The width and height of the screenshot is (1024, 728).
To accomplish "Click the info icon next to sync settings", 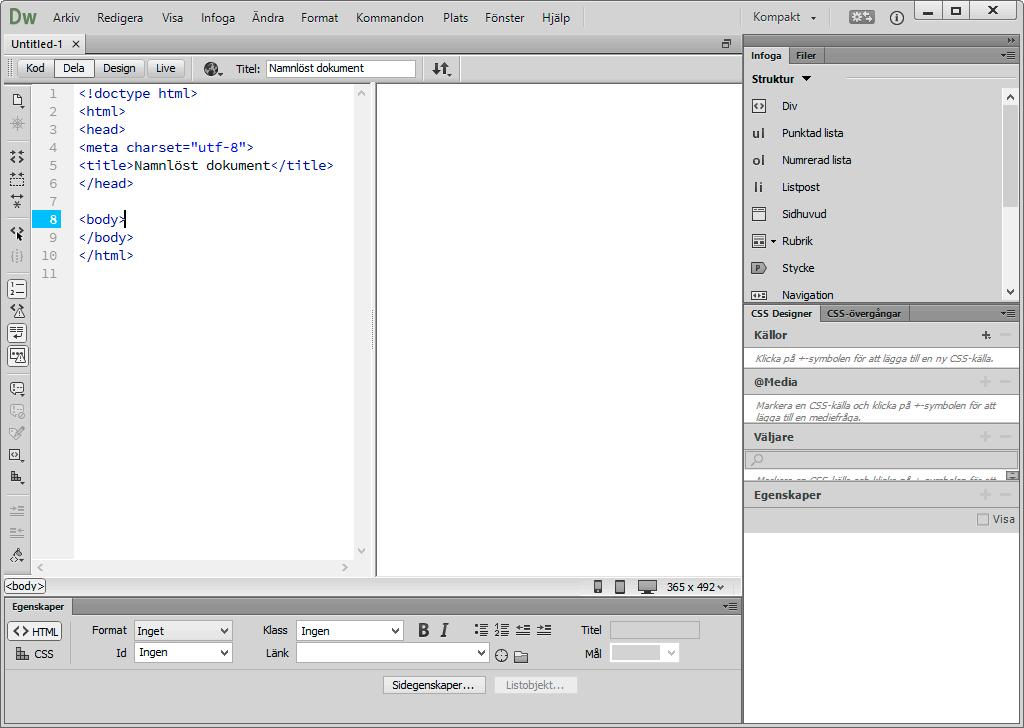I will 897,18.
